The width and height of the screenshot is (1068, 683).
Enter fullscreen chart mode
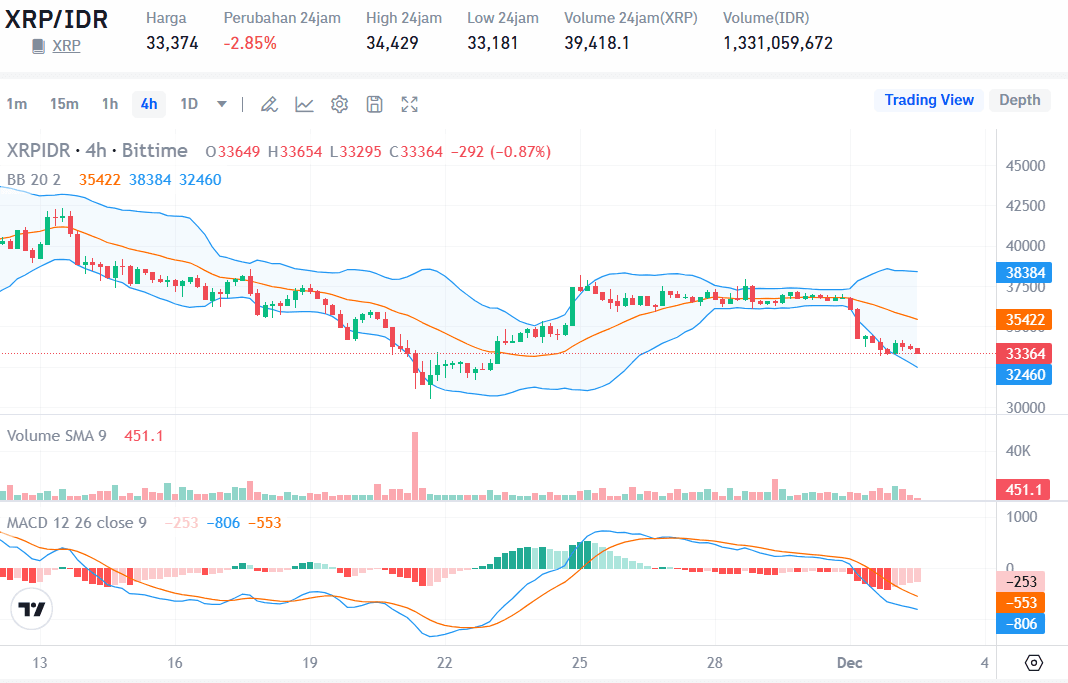pyautogui.click(x=409, y=103)
